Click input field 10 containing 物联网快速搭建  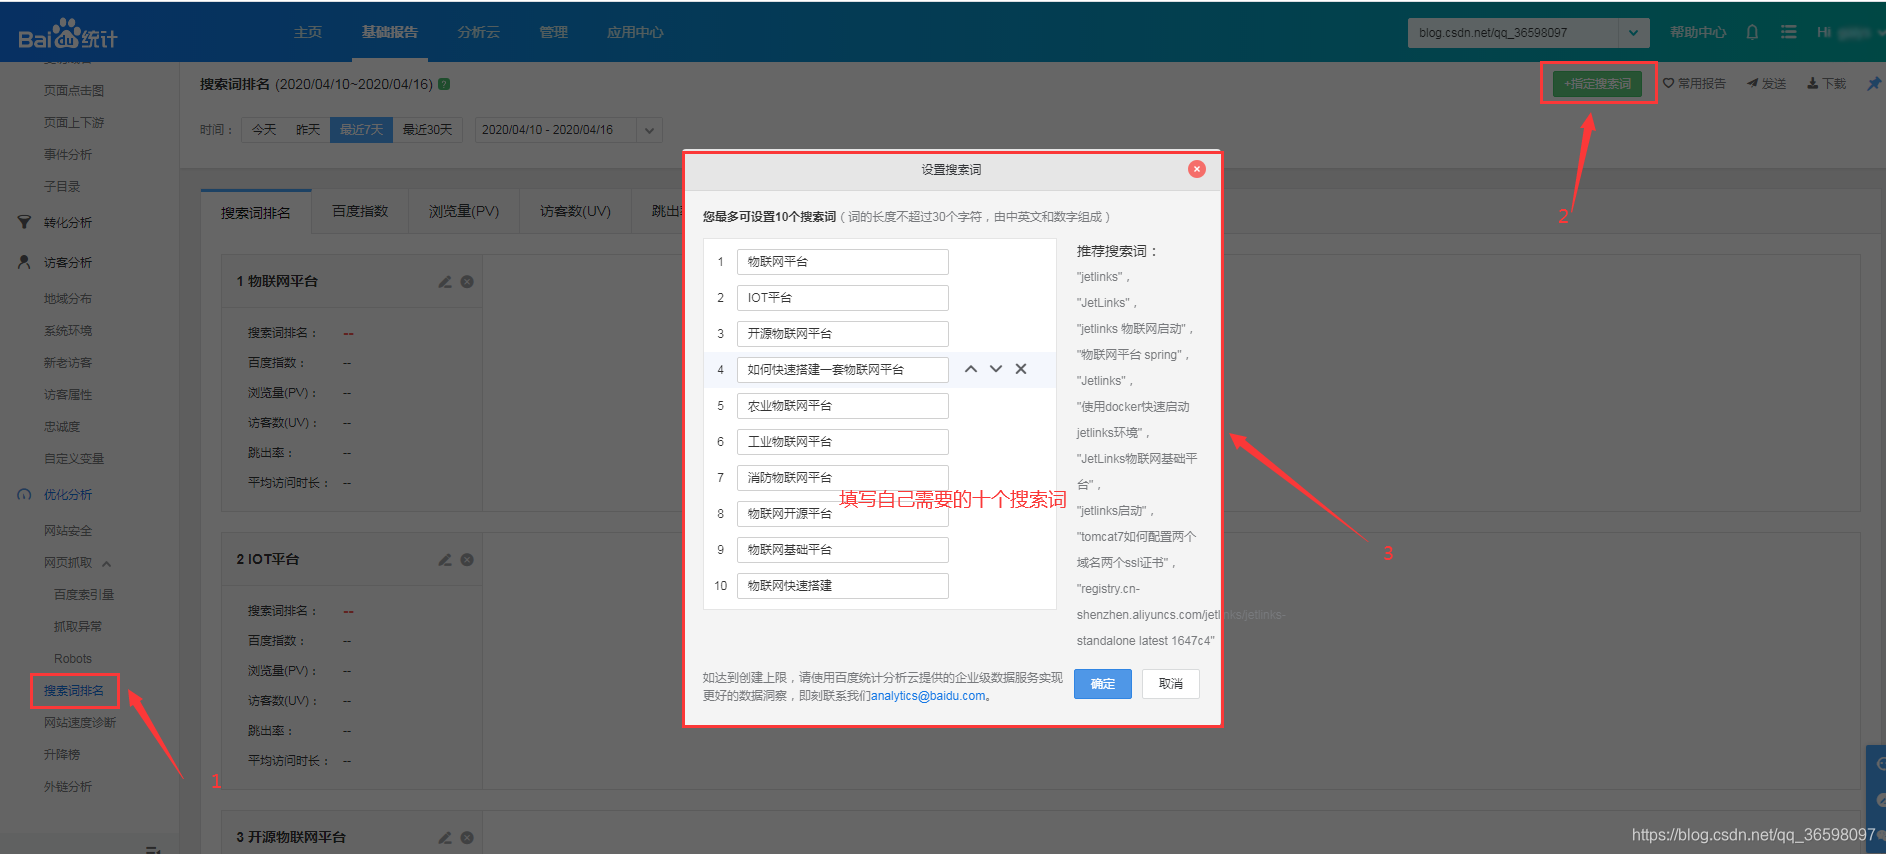[843, 586]
